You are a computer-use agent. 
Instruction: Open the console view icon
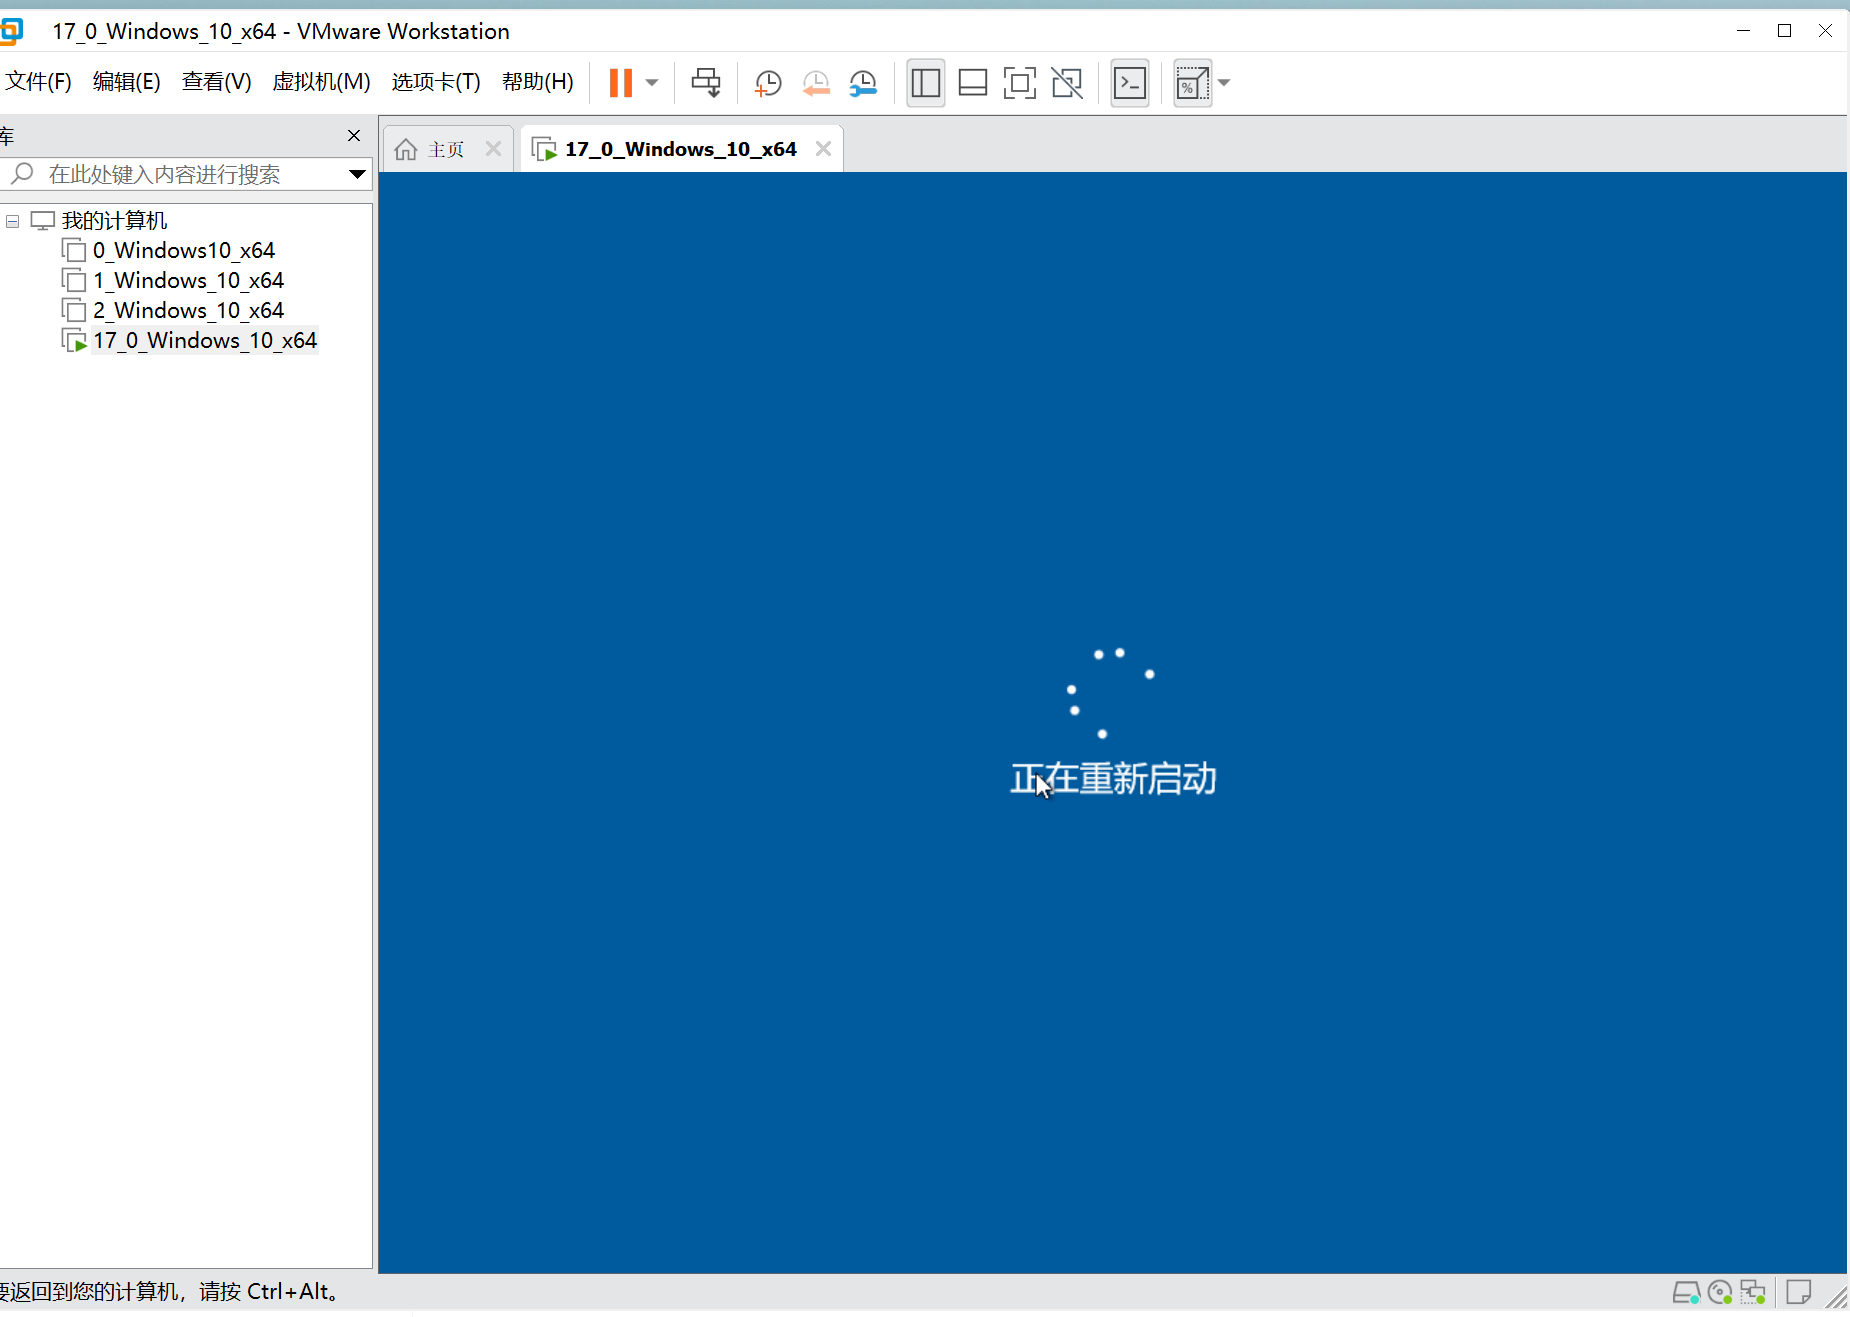[1130, 83]
